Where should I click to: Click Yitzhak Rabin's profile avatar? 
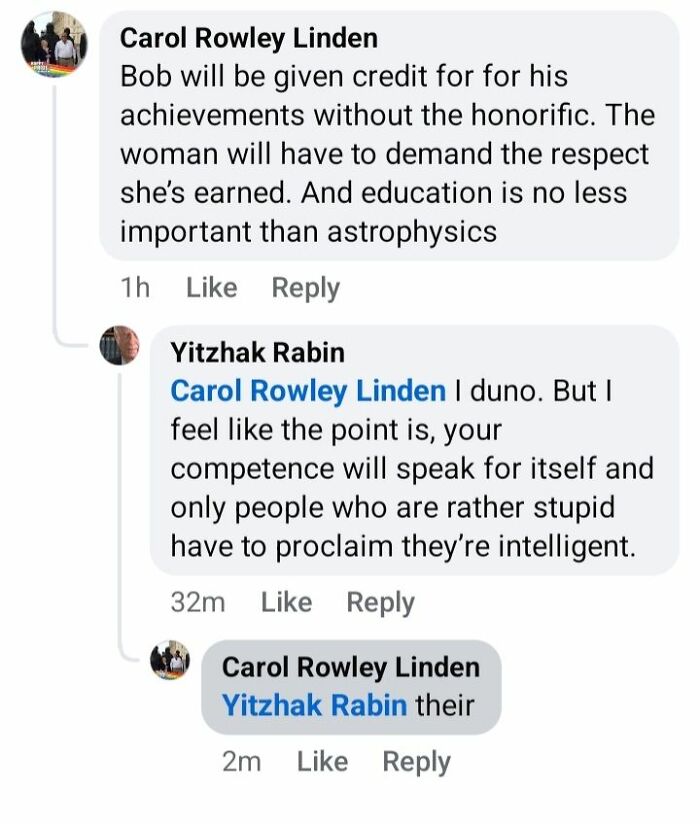click(x=116, y=345)
